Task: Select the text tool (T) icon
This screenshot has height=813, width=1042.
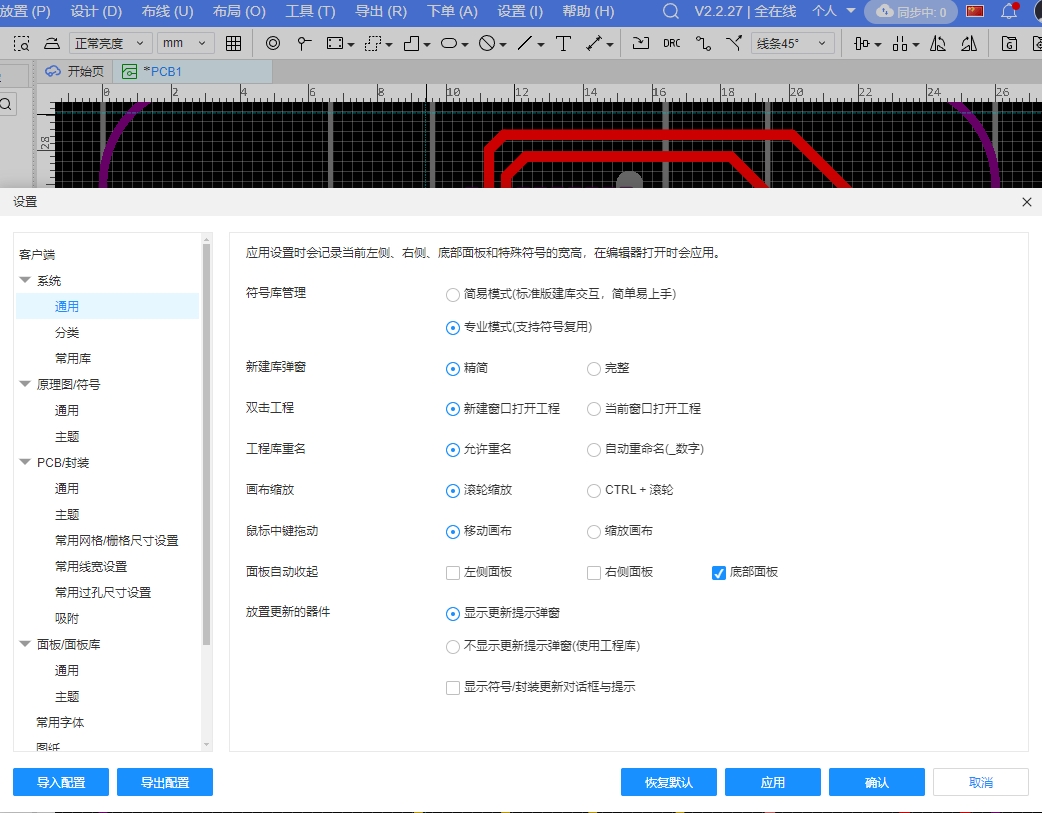Action: point(564,44)
